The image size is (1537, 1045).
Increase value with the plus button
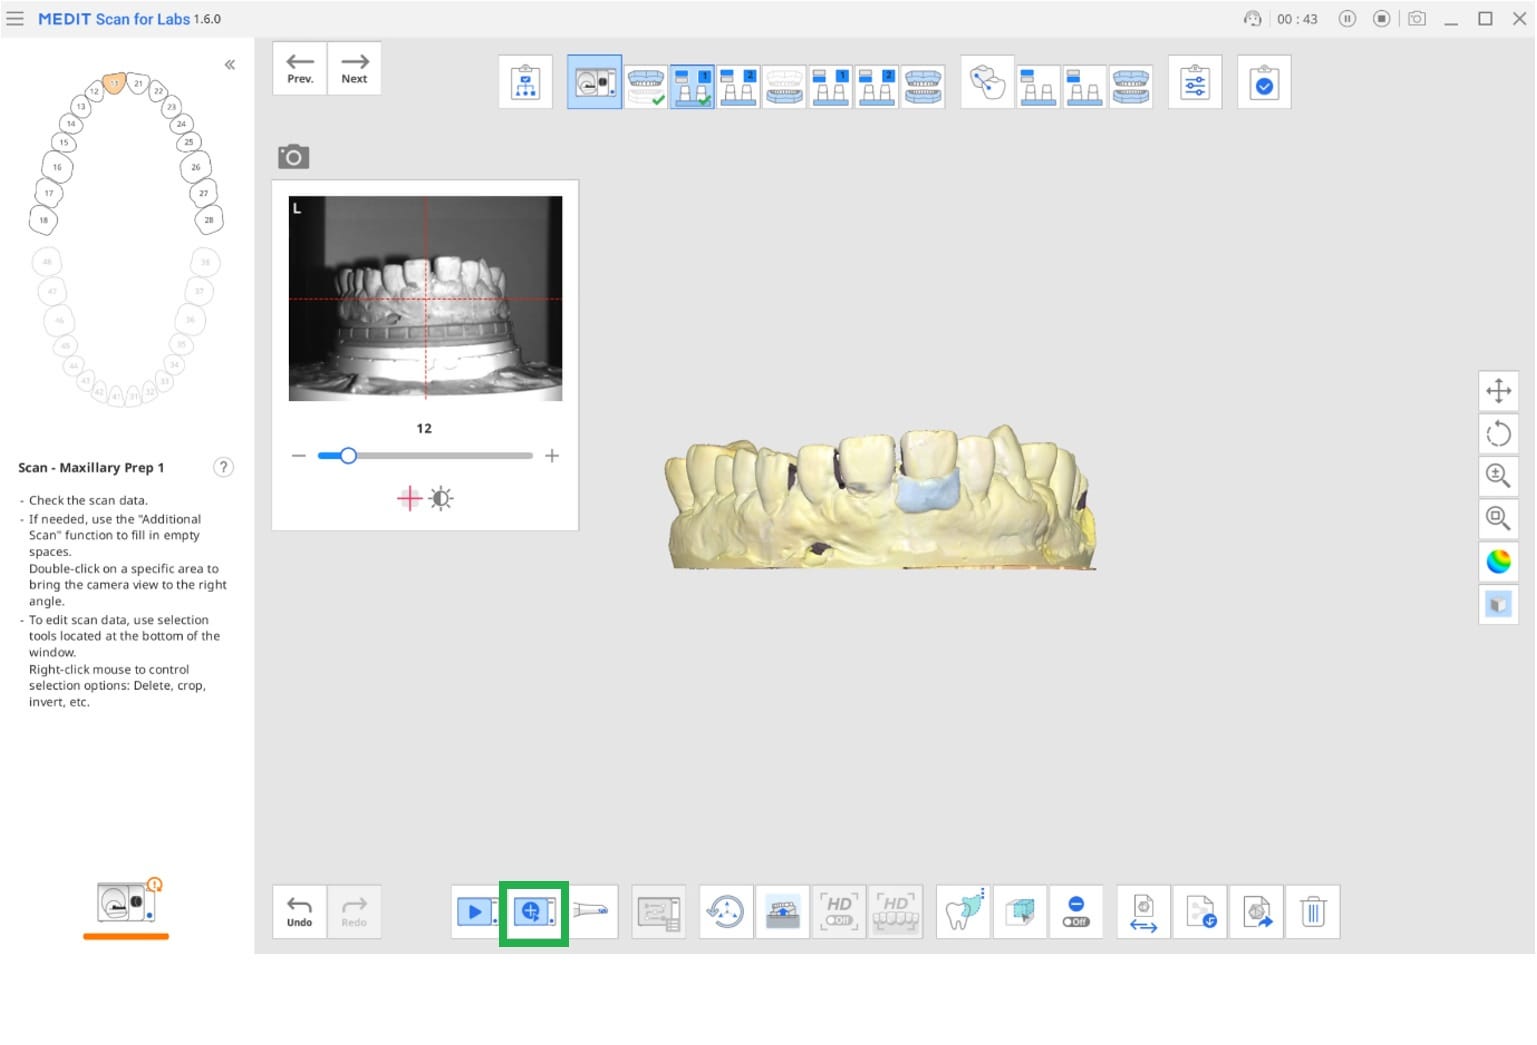click(x=551, y=456)
